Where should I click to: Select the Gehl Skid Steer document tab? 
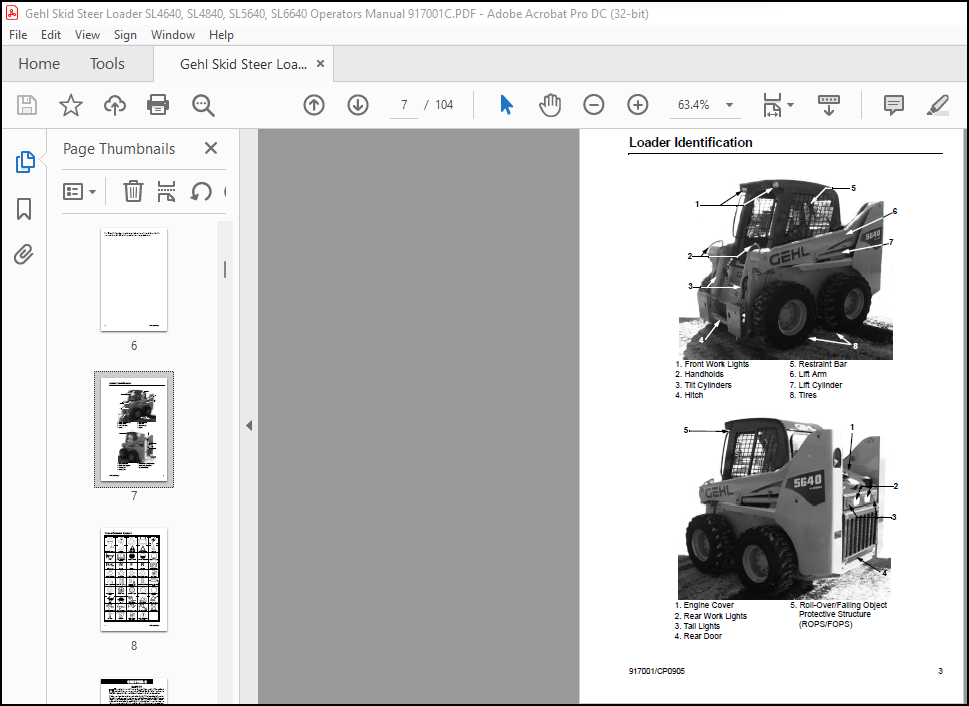click(243, 64)
